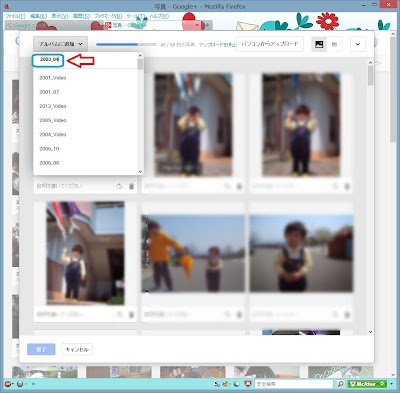
Task: Open the Firefox ファイル menu
Action: click(x=15, y=16)
